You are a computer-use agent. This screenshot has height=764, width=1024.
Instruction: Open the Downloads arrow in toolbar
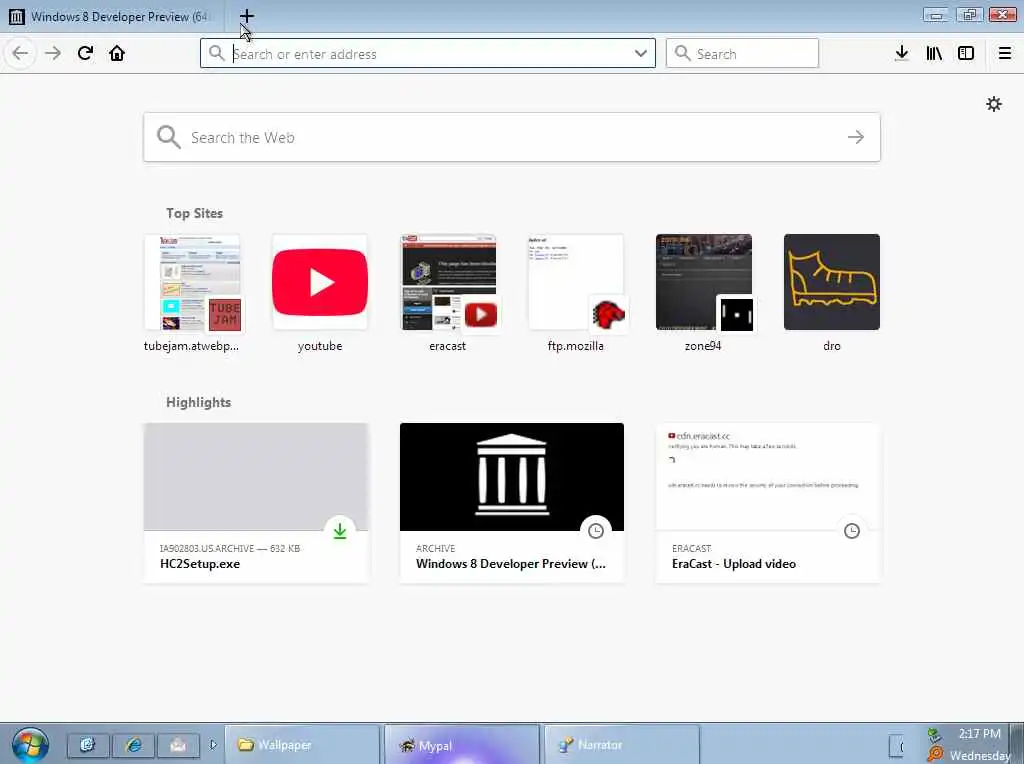tap(901, 53)
